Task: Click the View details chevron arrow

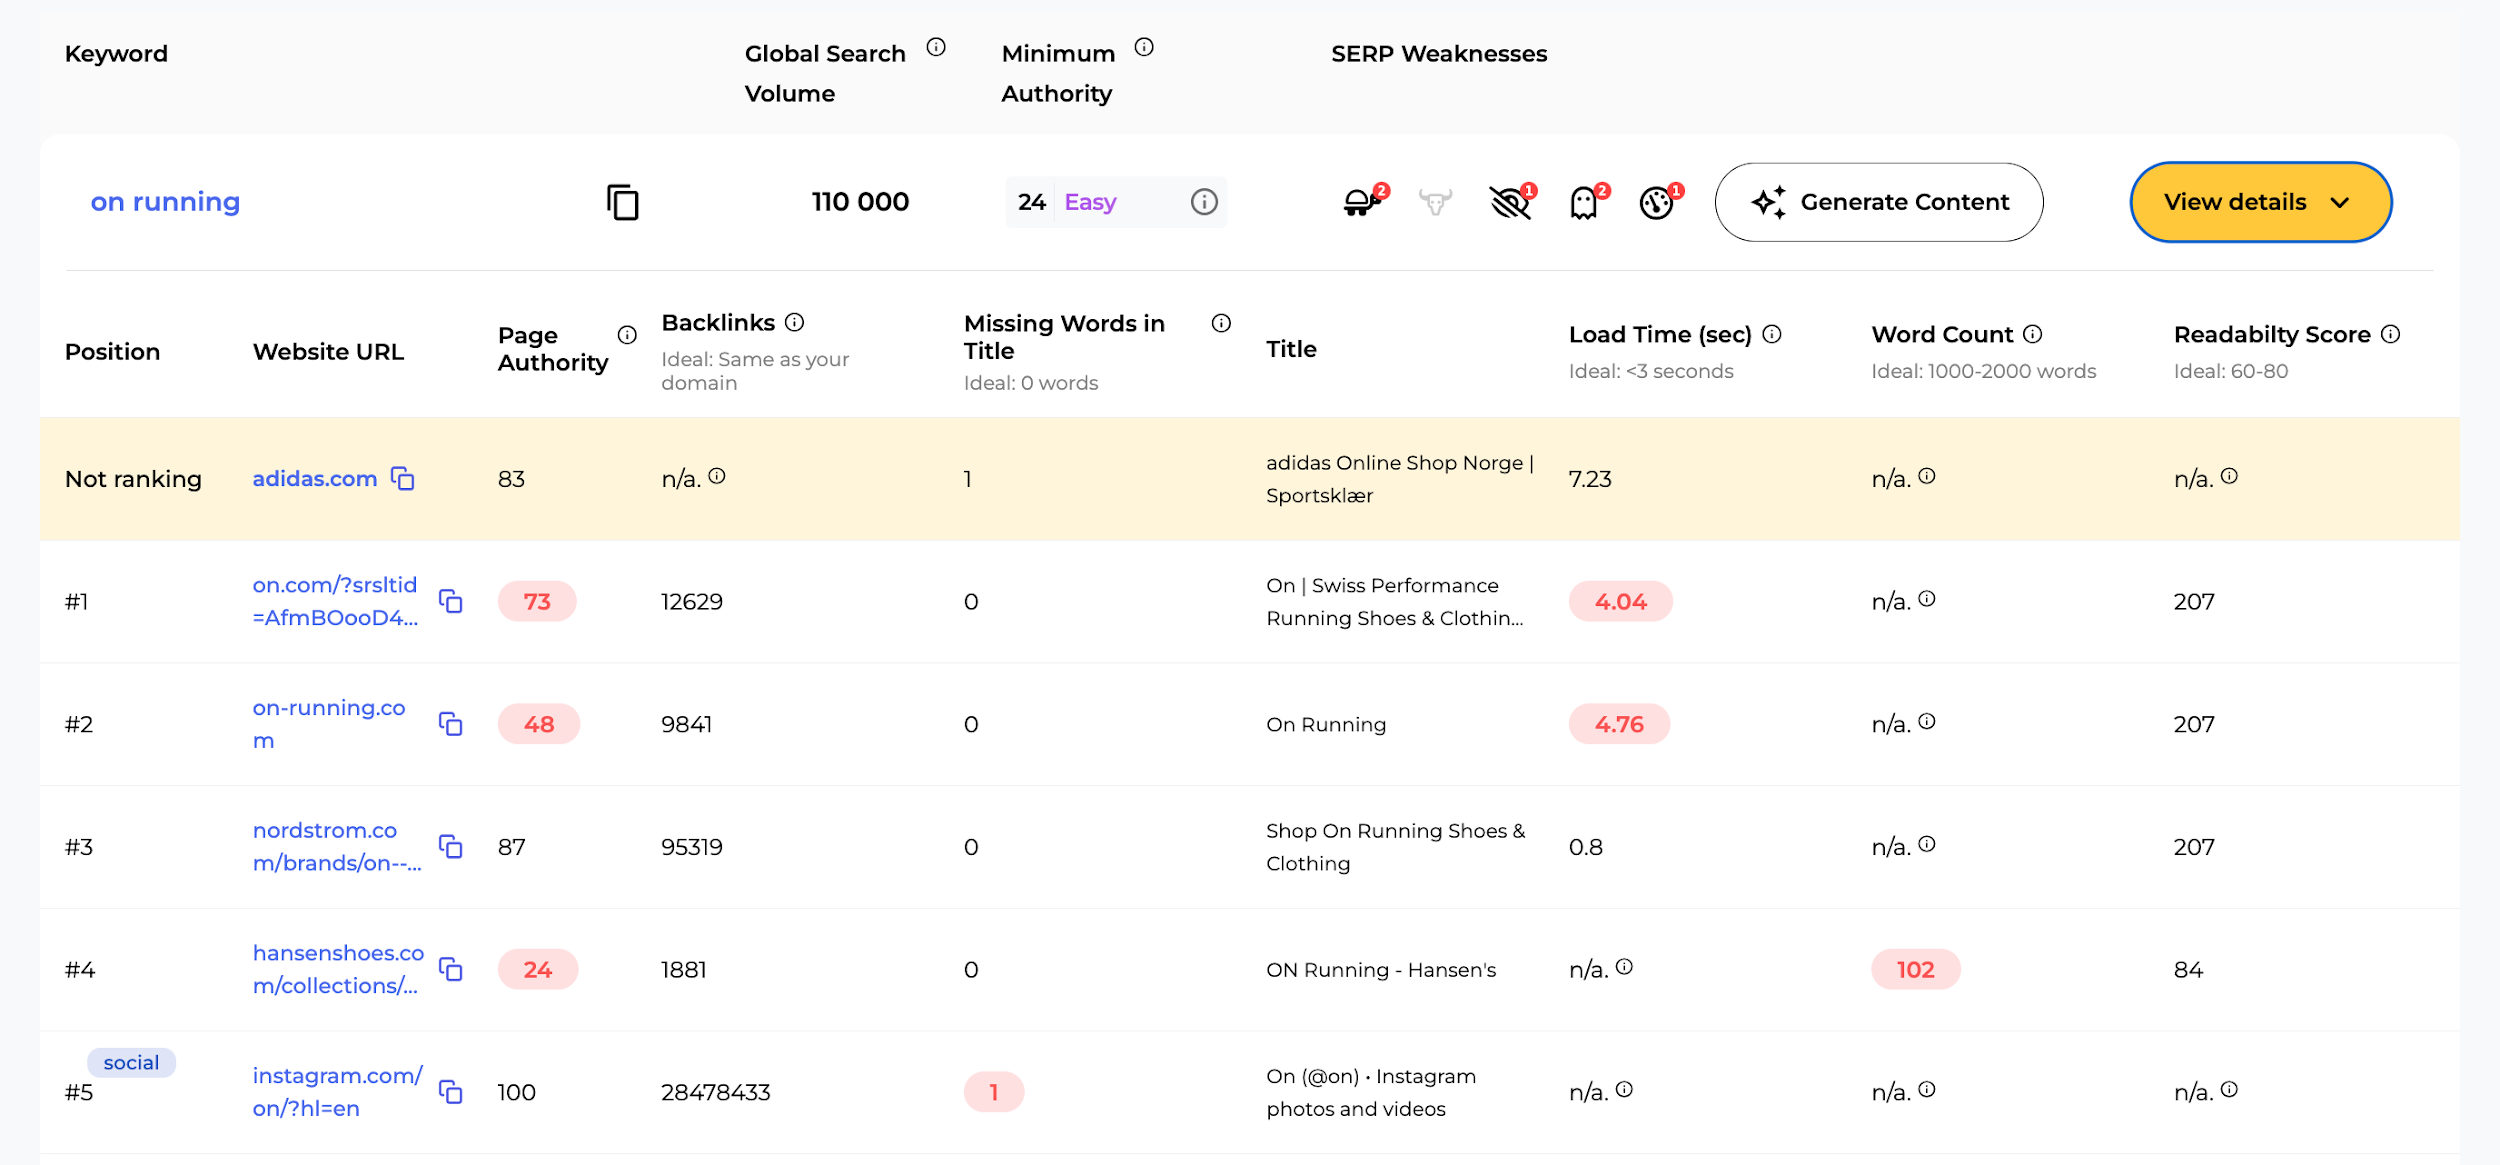Action: click(2340, 203)
